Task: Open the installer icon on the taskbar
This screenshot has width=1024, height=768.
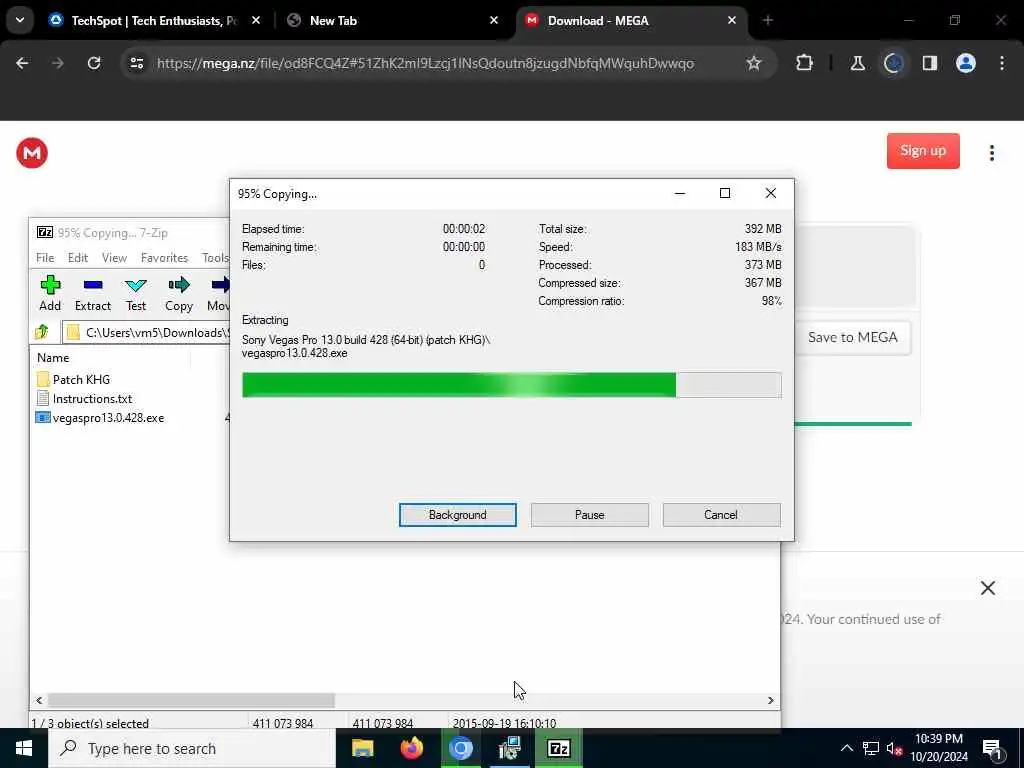Action: [x=509, y=748]
